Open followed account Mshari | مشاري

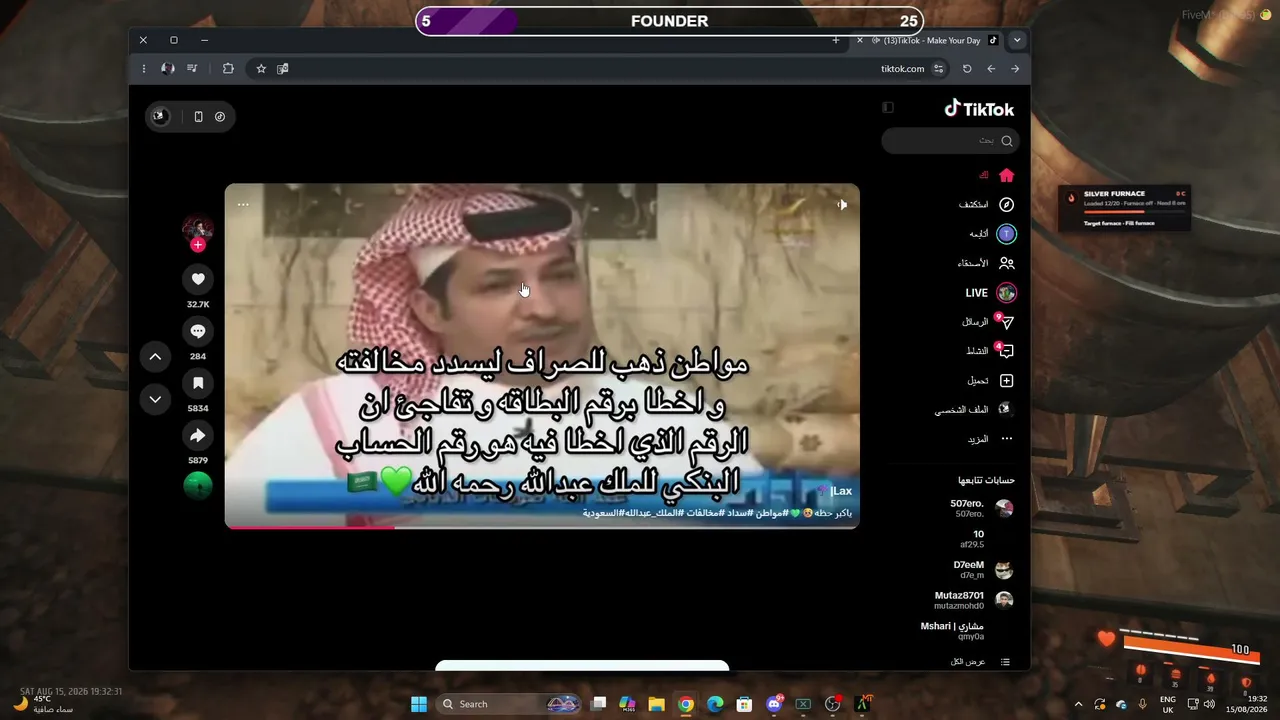tap(952, 631)
